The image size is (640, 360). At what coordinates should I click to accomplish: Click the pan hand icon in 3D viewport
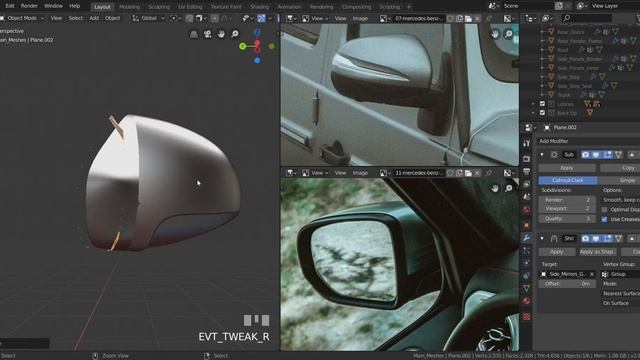(221, 34)
